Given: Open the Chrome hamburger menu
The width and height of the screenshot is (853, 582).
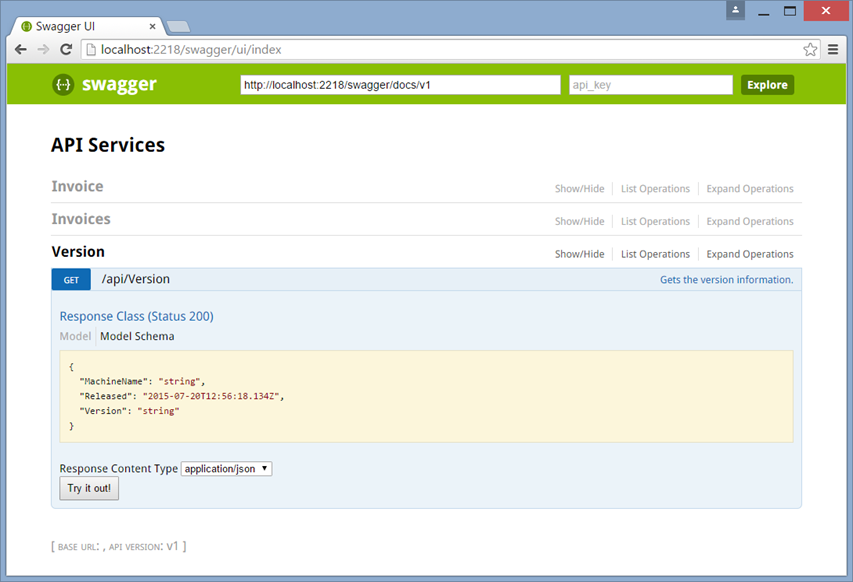Looking at the screenshot, I should pyautogui.click(x=833, y=49).
